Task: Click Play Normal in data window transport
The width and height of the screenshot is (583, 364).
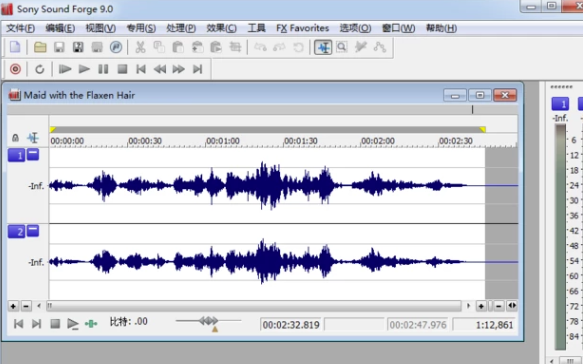Action: [73, 324]
